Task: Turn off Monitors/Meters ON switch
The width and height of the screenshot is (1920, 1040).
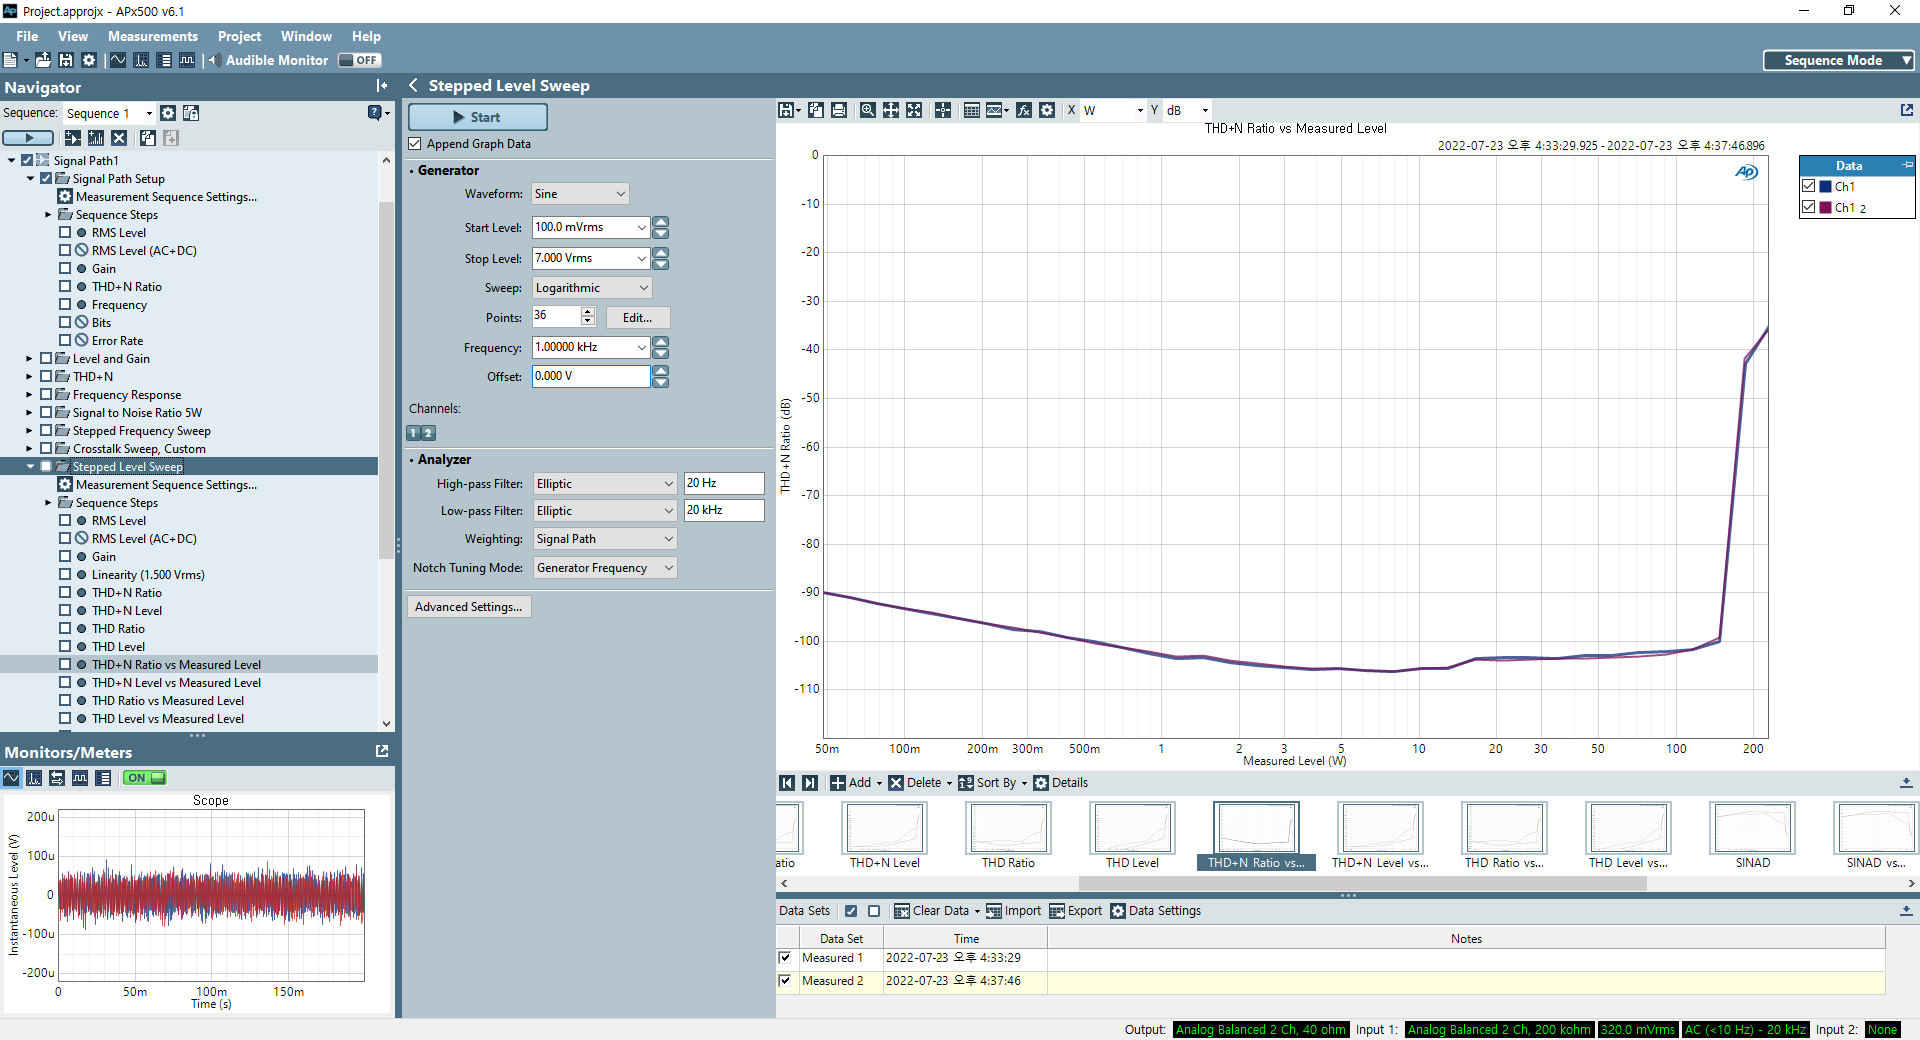Action: coord(145,778)
